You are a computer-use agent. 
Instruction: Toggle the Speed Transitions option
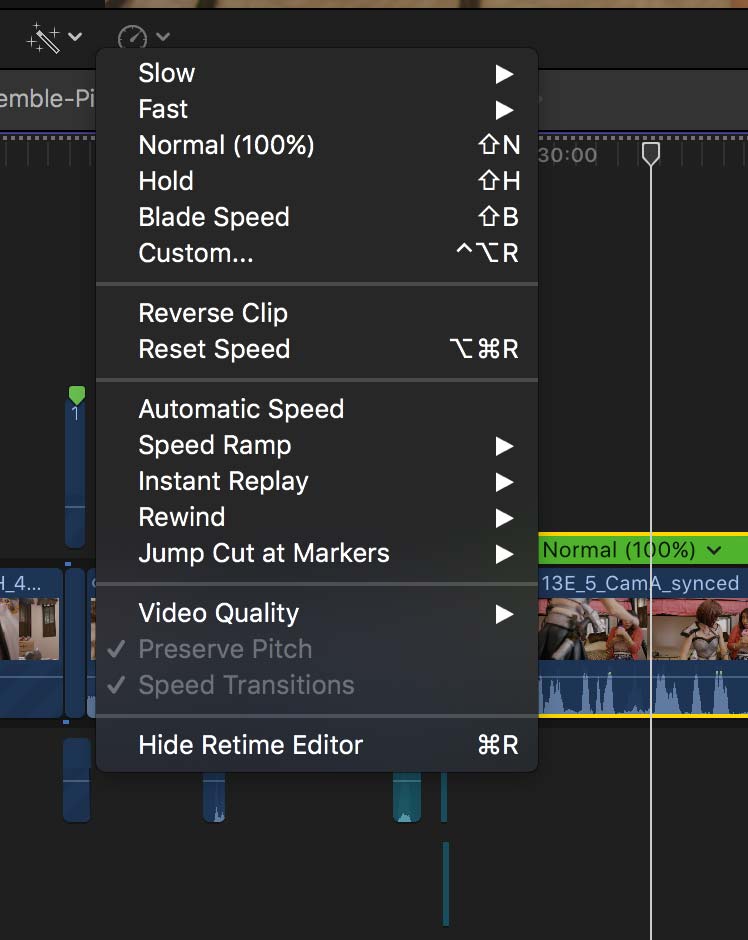click(x=316, y=685)
